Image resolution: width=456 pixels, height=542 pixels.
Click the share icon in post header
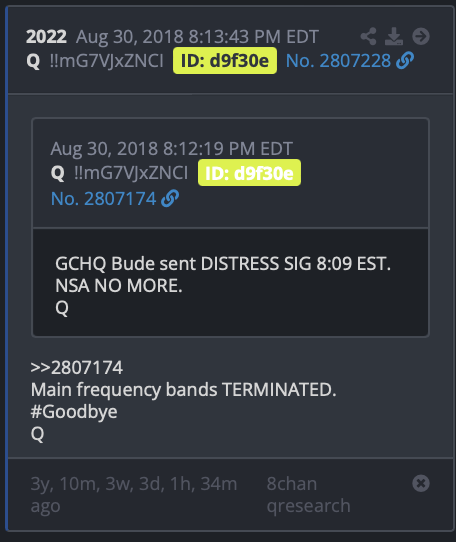click(x=368, y=36)
